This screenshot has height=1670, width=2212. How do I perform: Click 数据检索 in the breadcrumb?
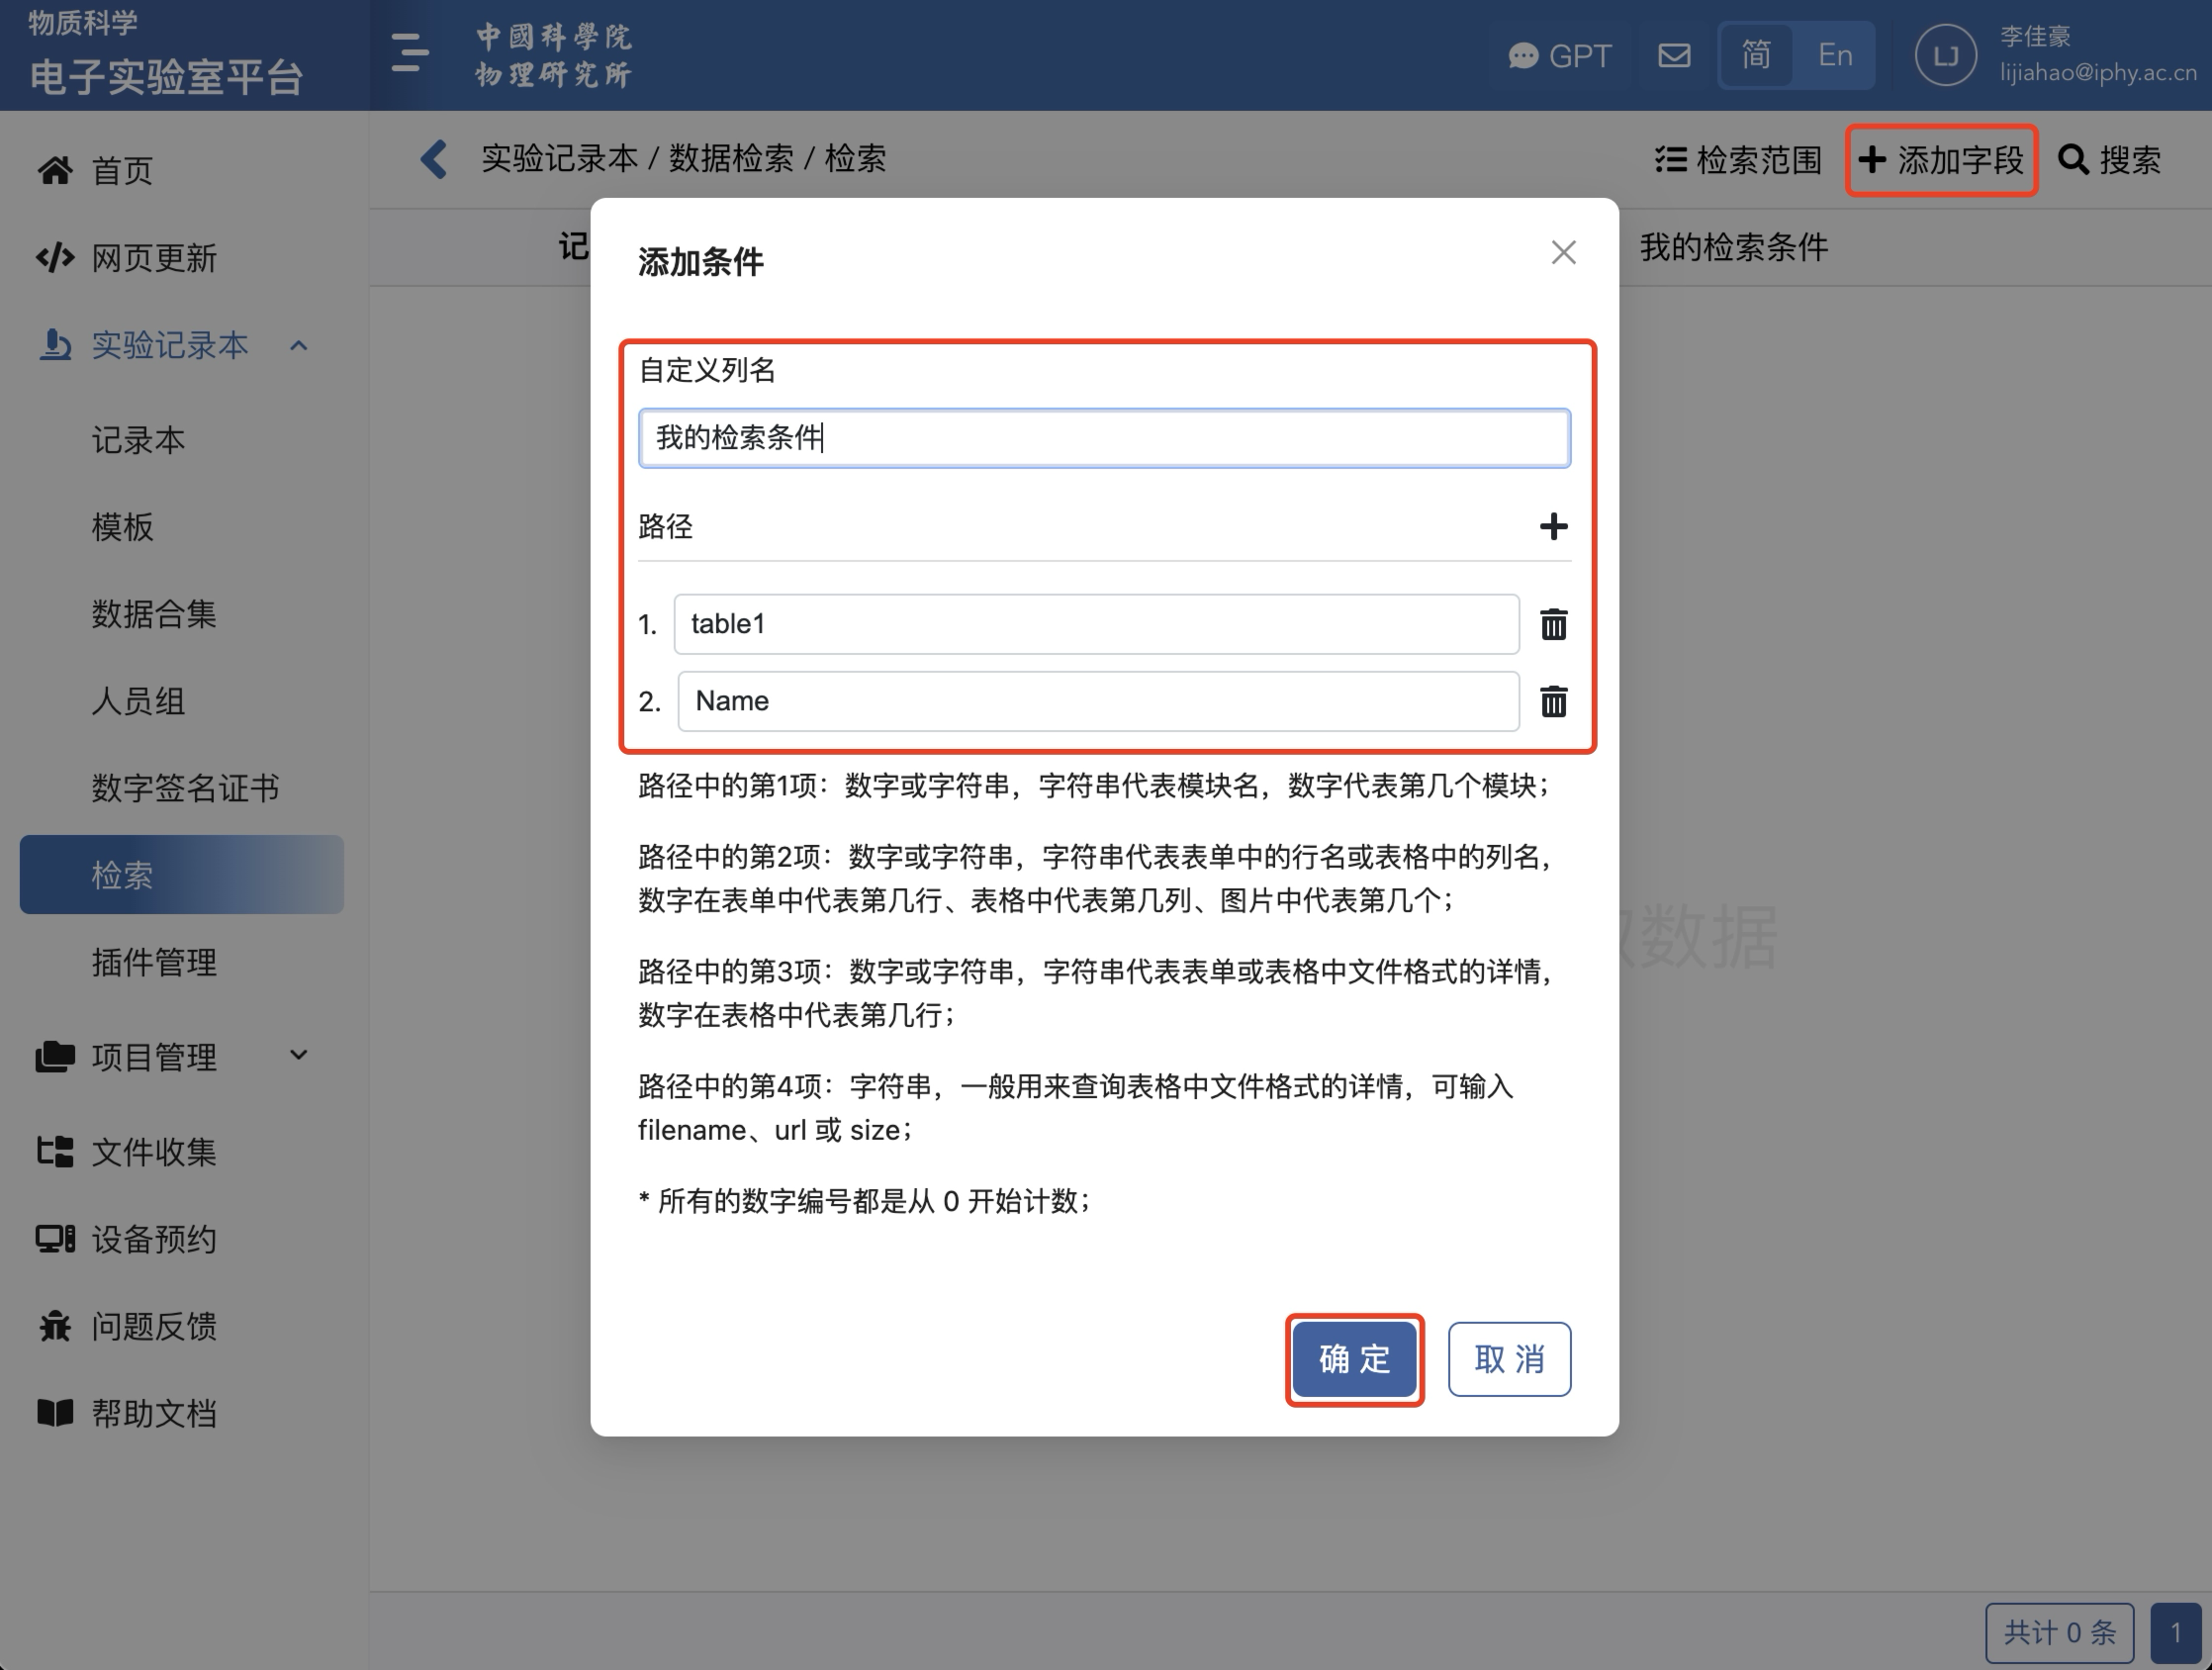coord(731,158)
